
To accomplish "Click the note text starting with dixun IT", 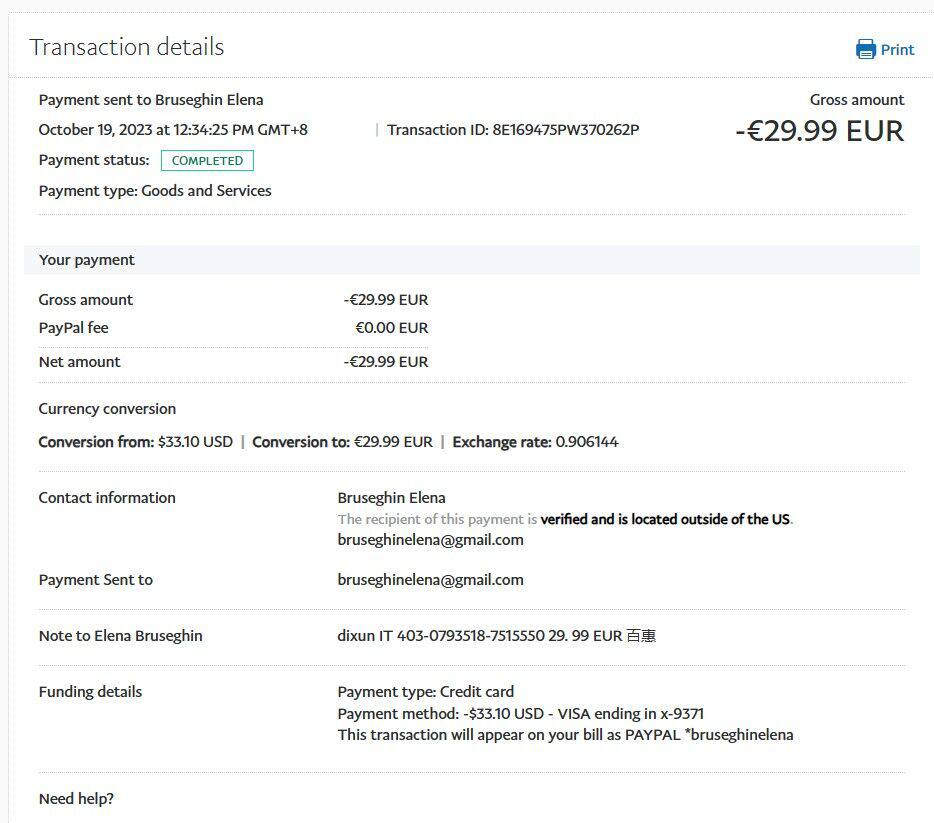I will pyautogui.click(x=496, y=636).
